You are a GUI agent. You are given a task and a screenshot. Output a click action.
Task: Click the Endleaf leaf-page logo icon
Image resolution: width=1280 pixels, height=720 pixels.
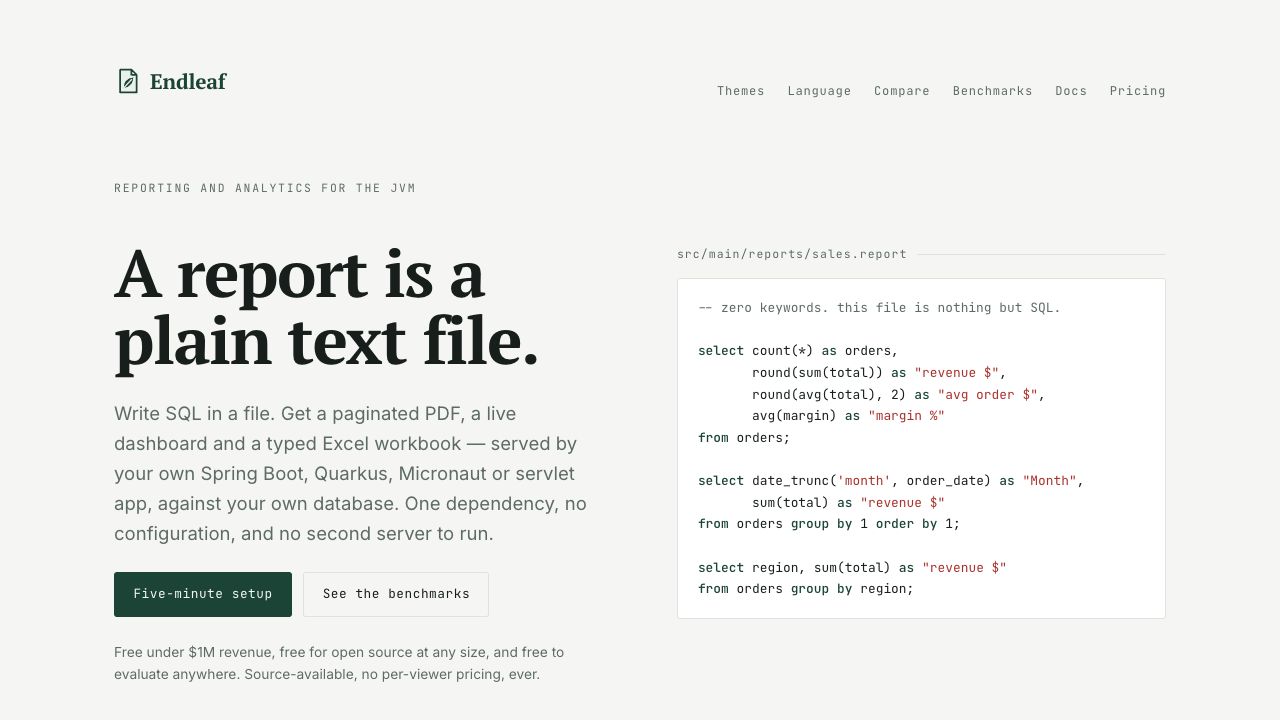pyautogui.click(x=128, y=81)
